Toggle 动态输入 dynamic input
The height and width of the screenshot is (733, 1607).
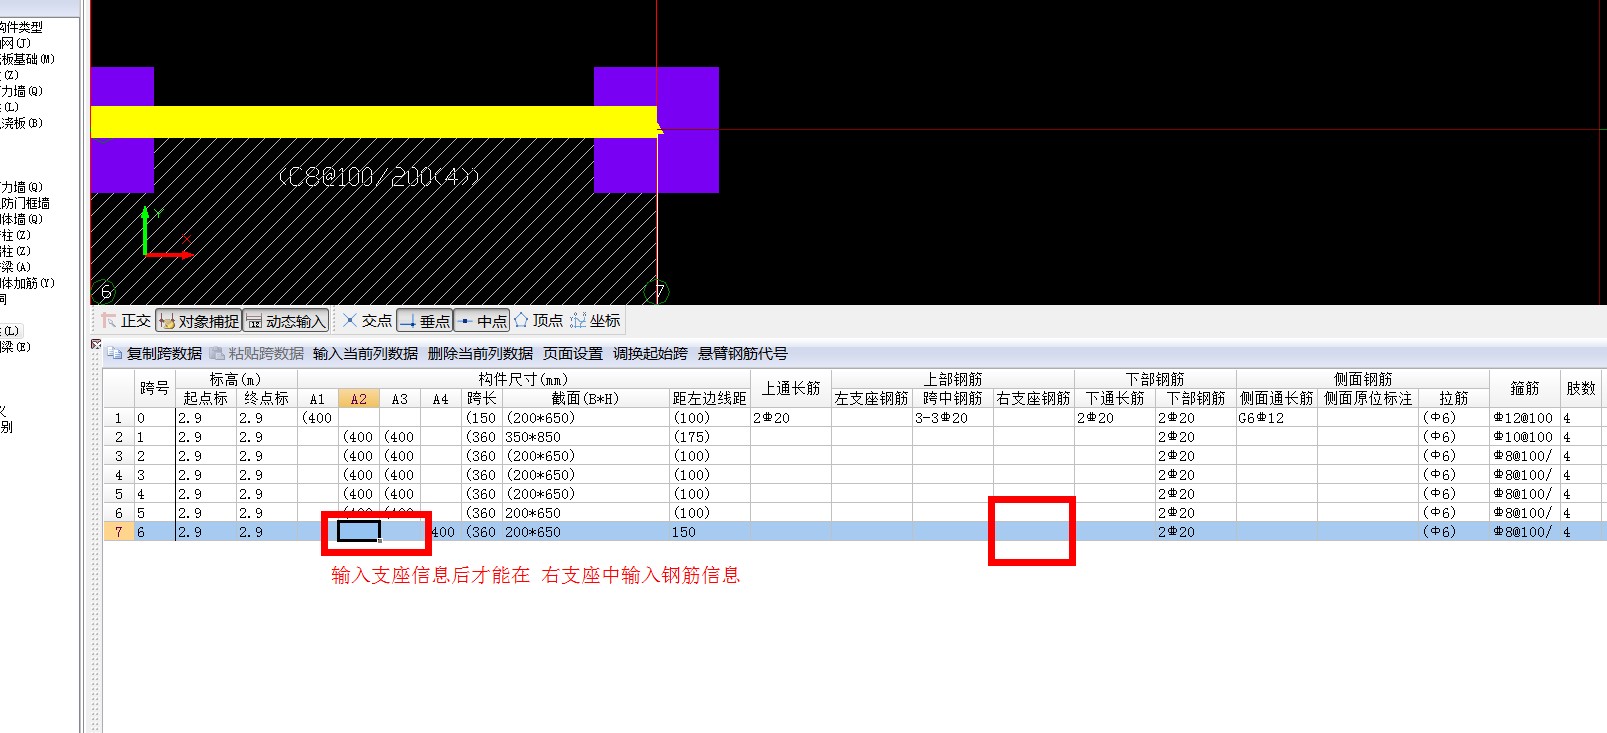pyautogui.click(x=286, y=321)
